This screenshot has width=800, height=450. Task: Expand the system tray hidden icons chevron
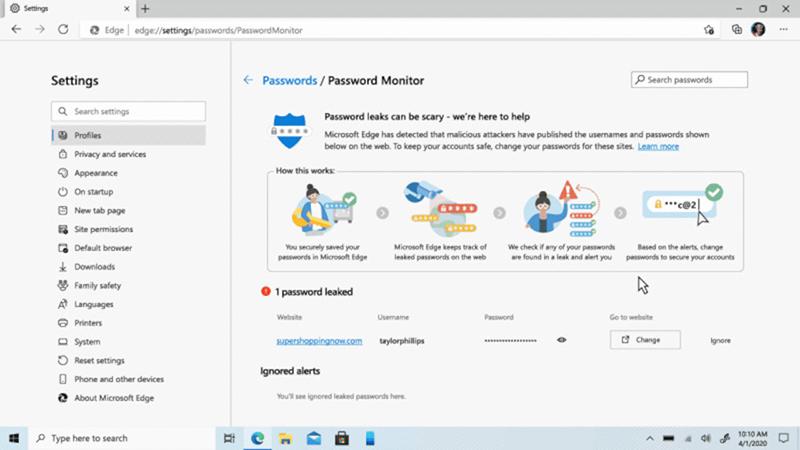[651, 438]
